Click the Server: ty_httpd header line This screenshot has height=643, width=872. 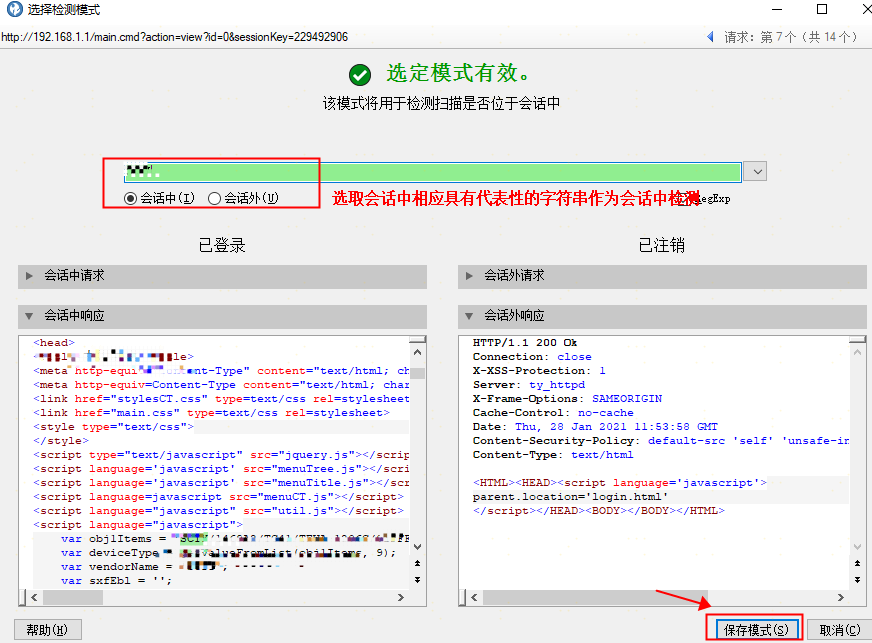529,384
